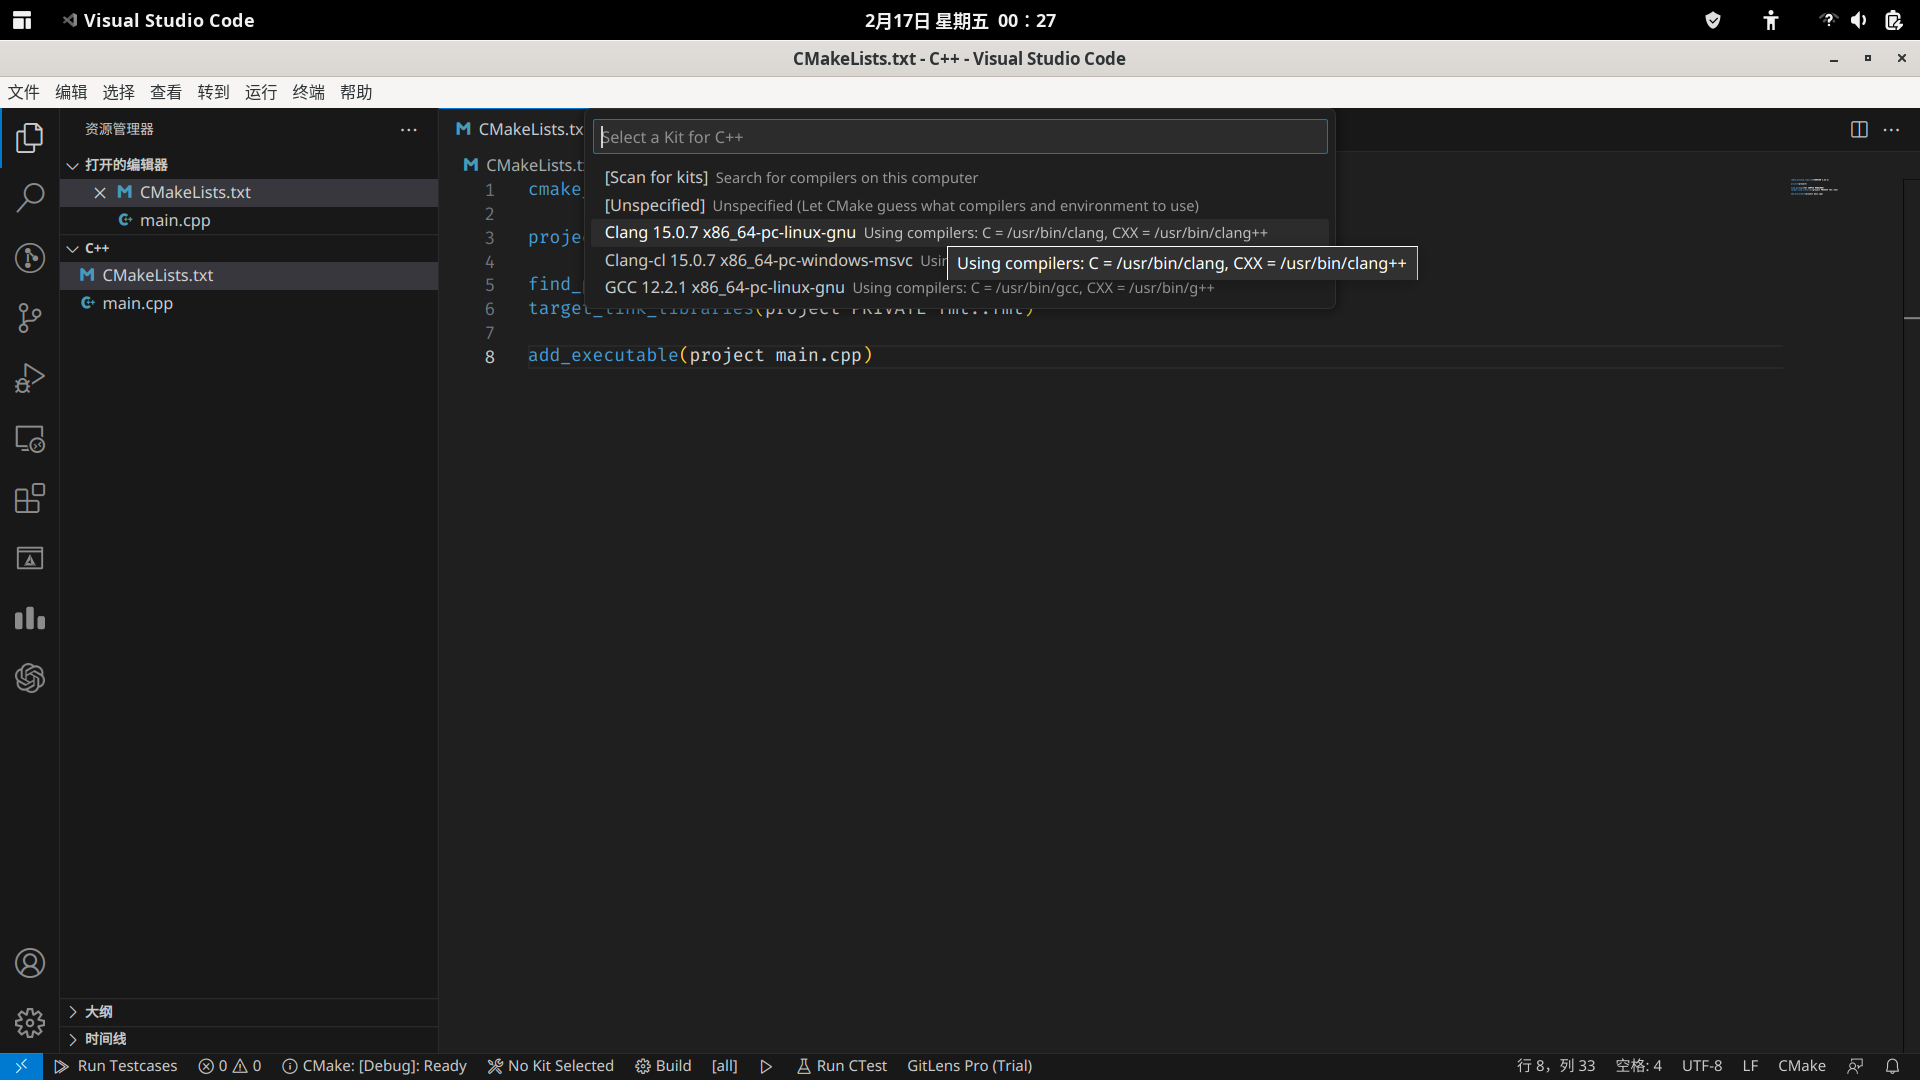The height and width of the screenshot is (1080, 1920).
Task: Click the feedback icon in status bar
Action: (1855, 1067)
